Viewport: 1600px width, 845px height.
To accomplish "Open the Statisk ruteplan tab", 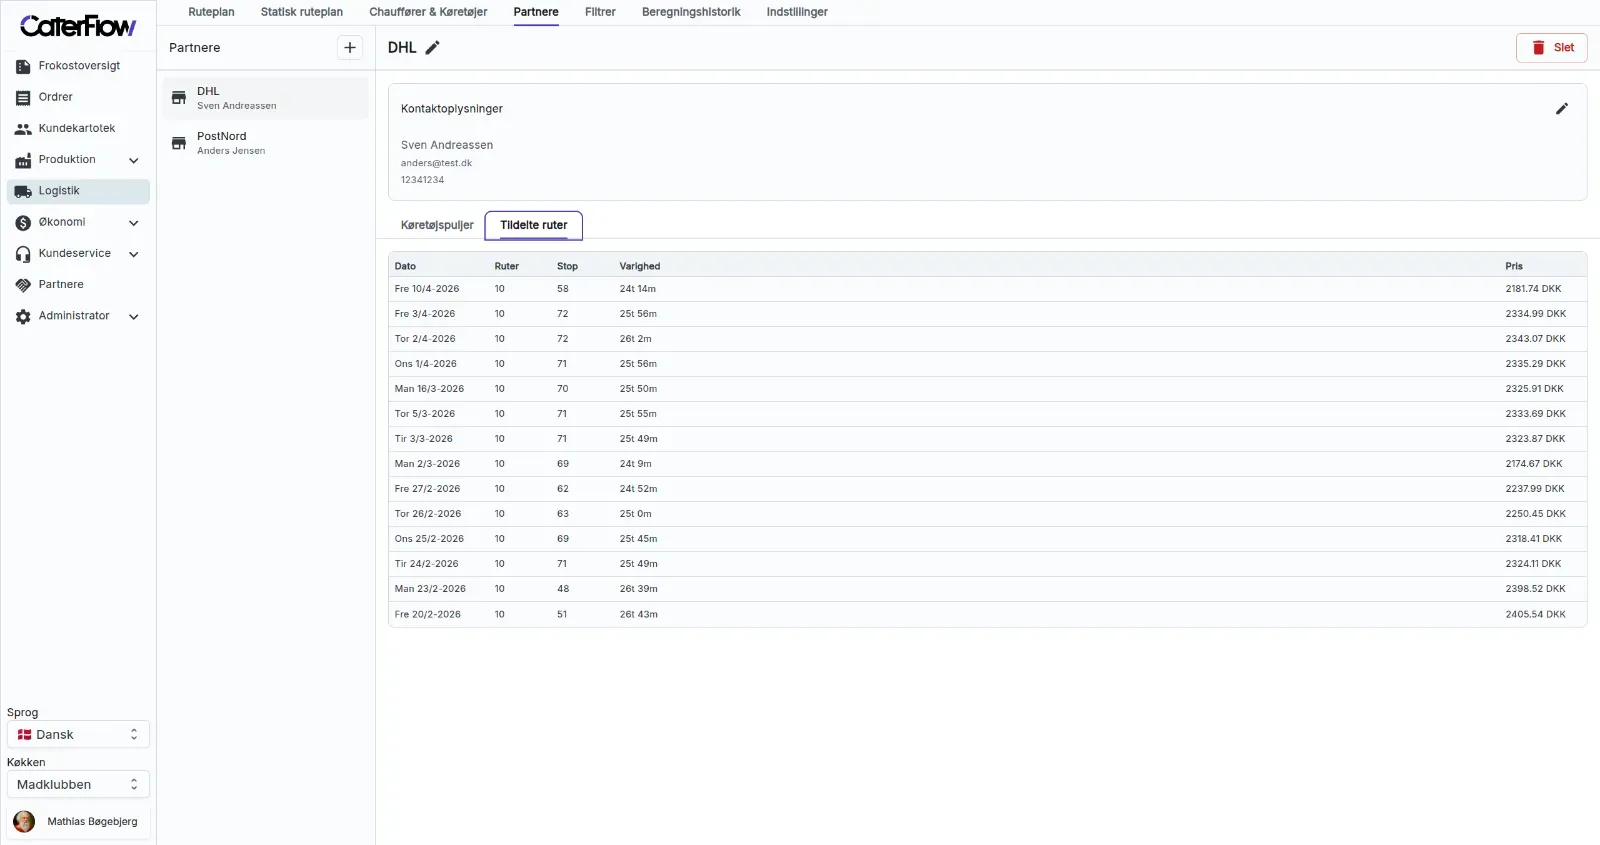I will (302, 12).
